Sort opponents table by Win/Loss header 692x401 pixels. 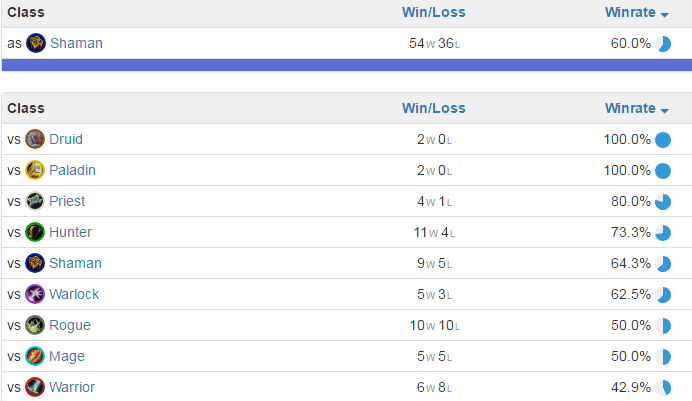pyautogui.click(x=433, y=109)
